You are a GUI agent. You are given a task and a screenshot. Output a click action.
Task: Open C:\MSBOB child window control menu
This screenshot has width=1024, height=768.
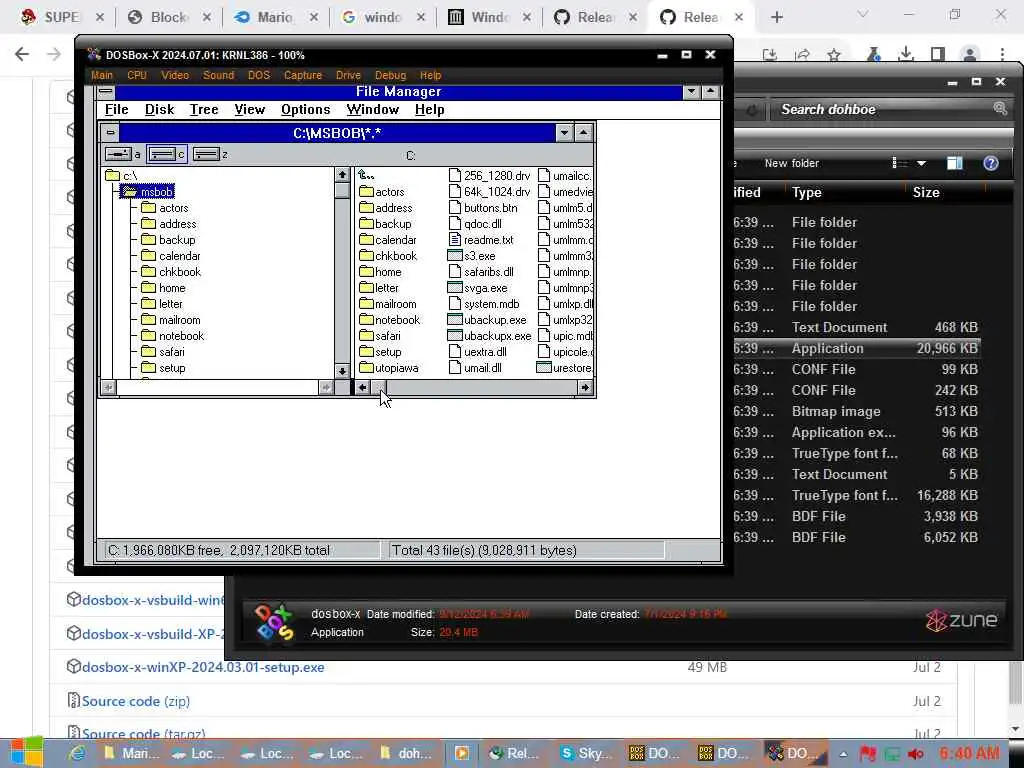[110, 133]
